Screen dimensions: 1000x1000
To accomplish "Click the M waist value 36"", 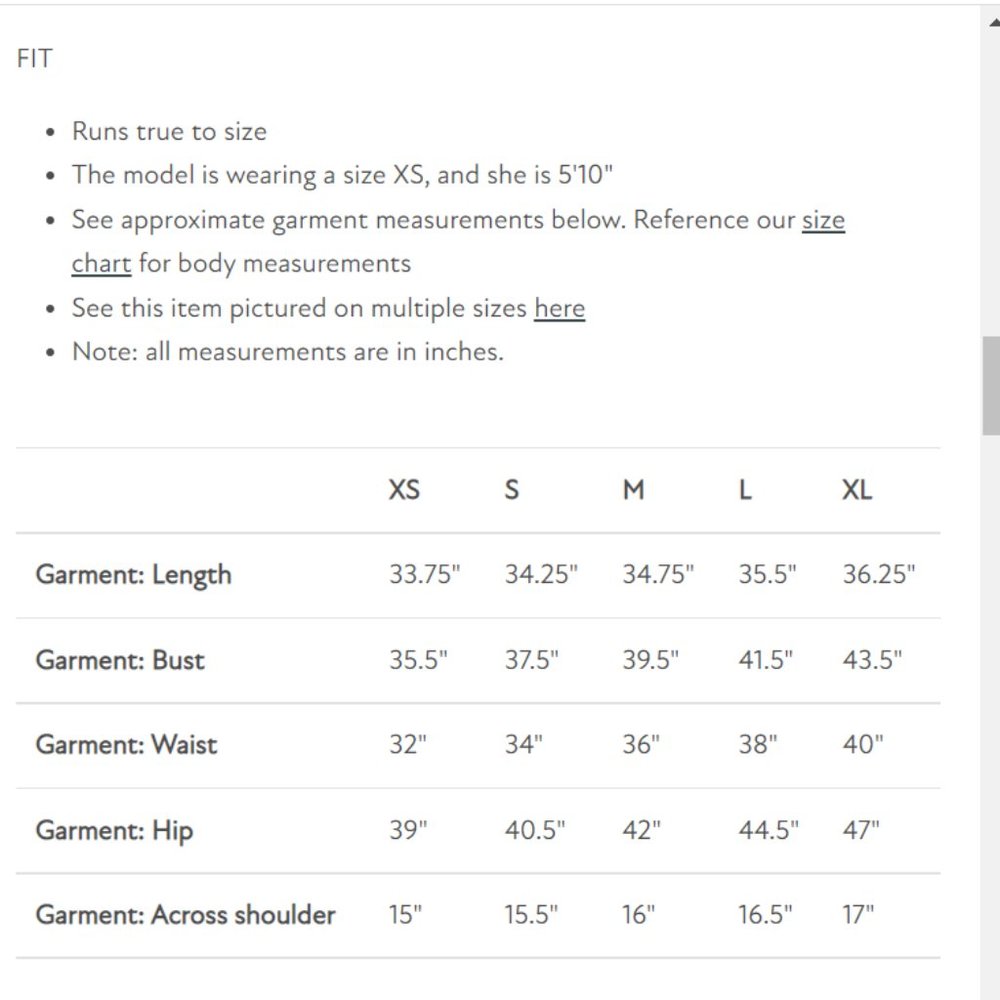I will click(x=641, y=745).
